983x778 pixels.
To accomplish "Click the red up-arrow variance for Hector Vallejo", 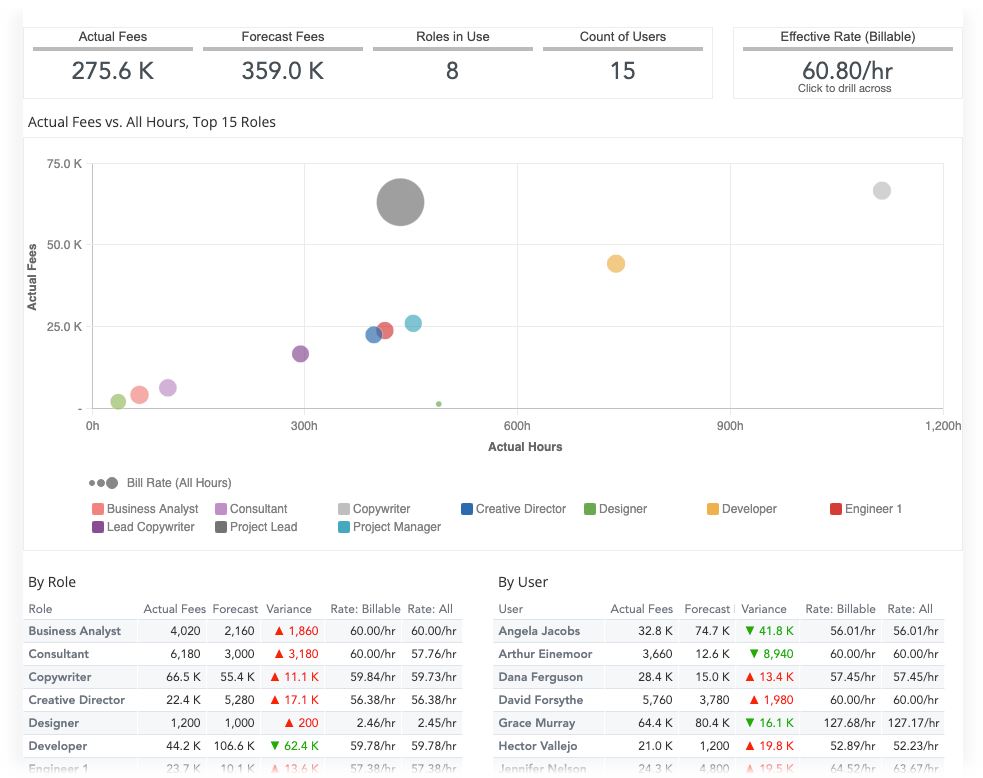I will coord(770,746).
